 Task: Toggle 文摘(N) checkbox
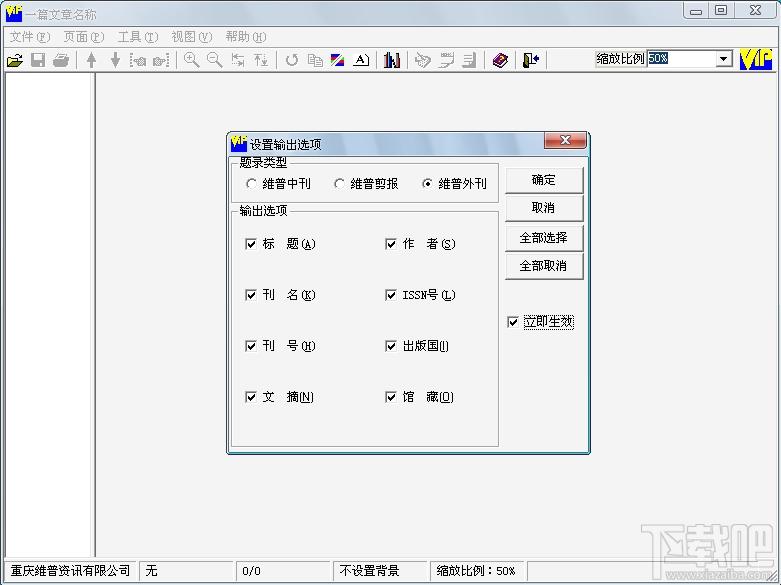[x=251, y=397]
